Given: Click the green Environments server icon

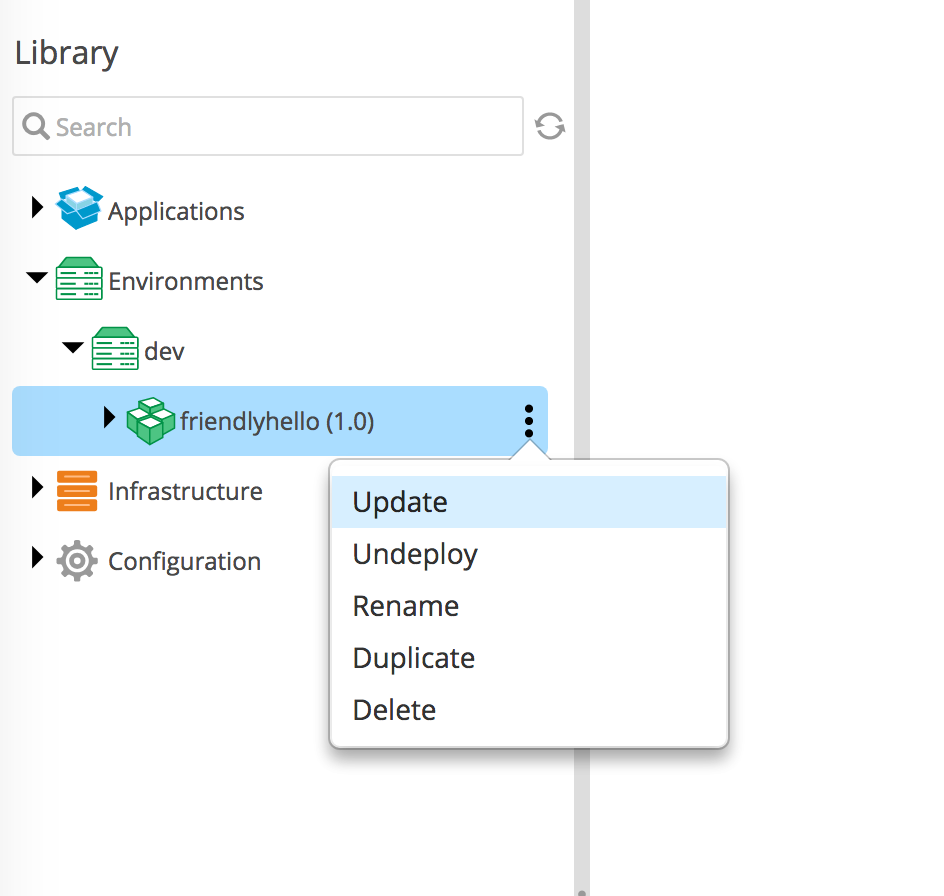Looking at the screenshot, I should pos(79,279).
